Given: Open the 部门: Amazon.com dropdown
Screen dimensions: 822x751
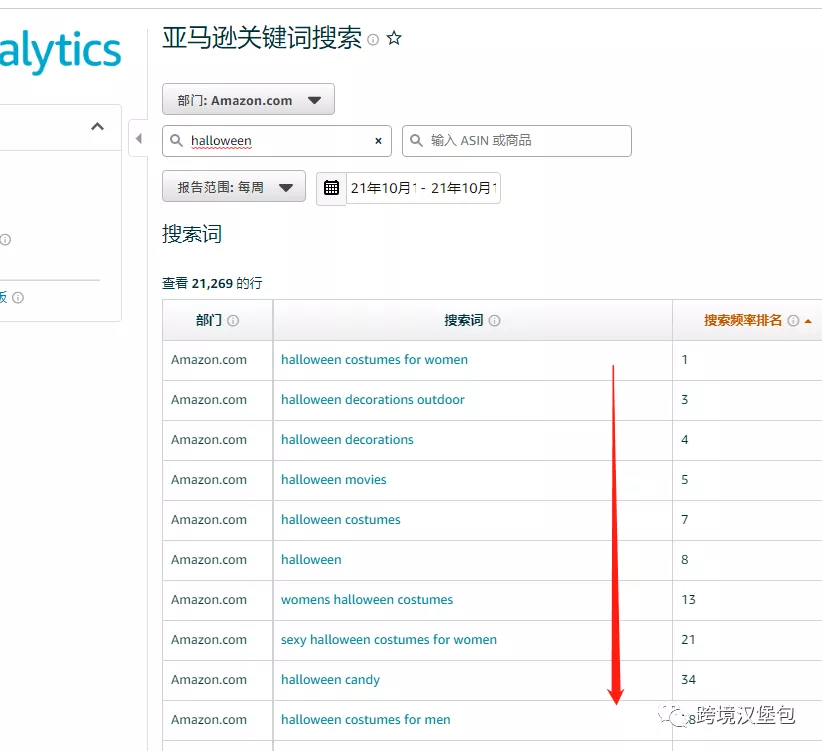Looking at the screenshot, I should [x=248, y=100].
